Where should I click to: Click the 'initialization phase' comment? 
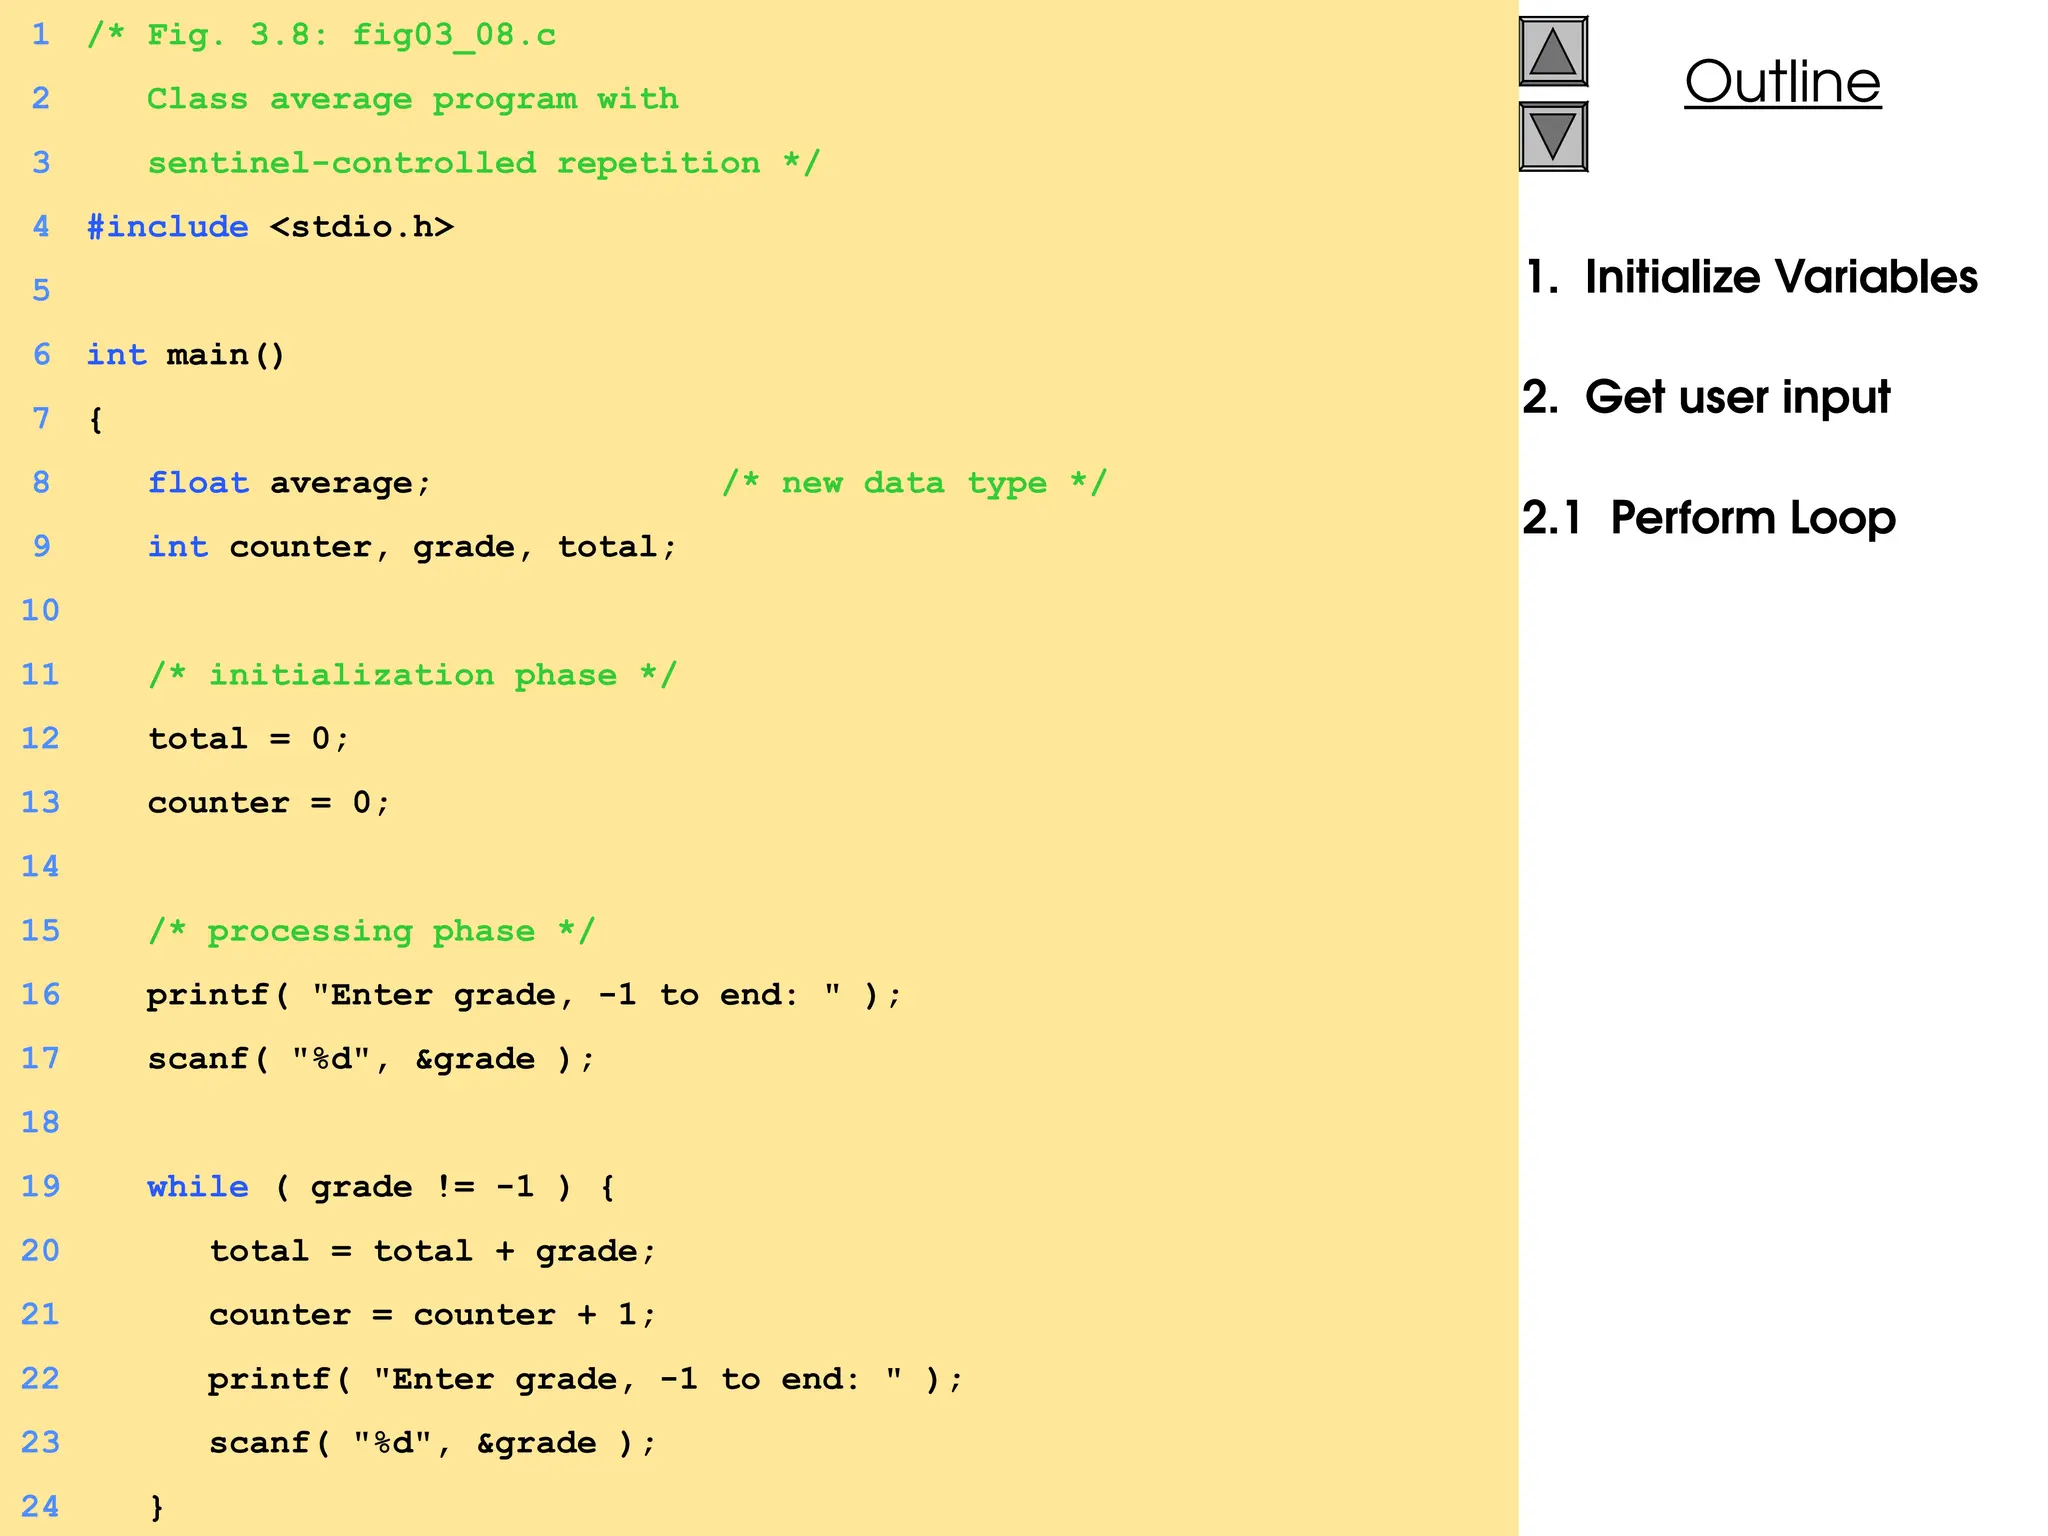point(413,675)
